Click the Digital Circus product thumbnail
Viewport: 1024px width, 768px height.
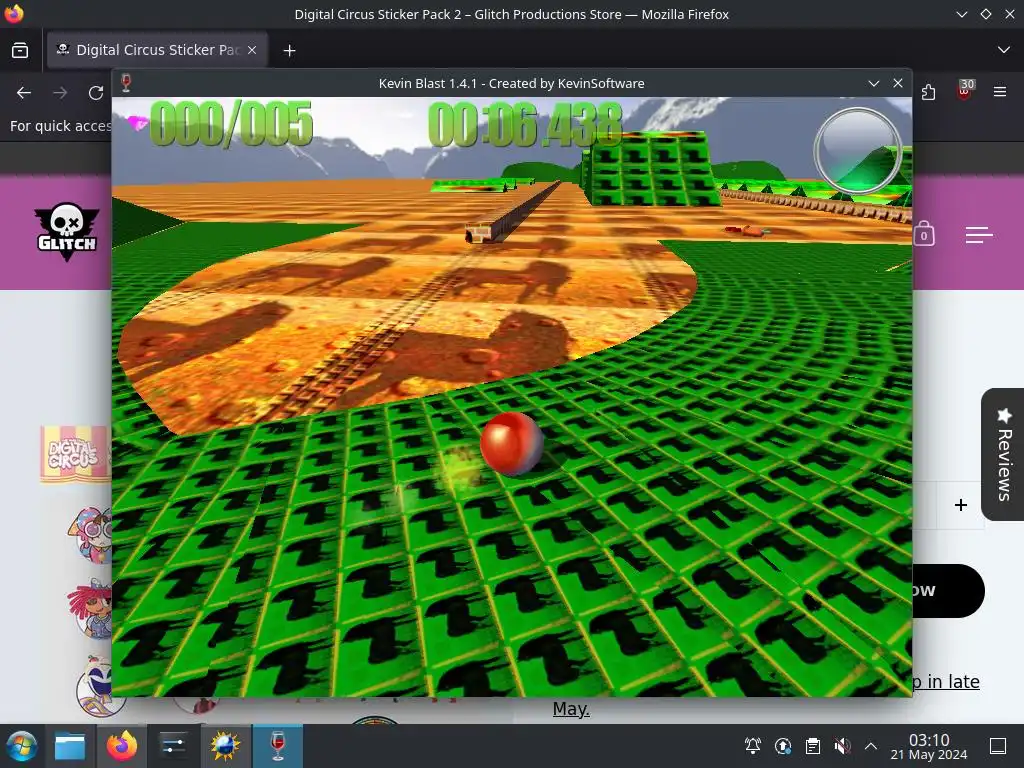click(76, 455)
